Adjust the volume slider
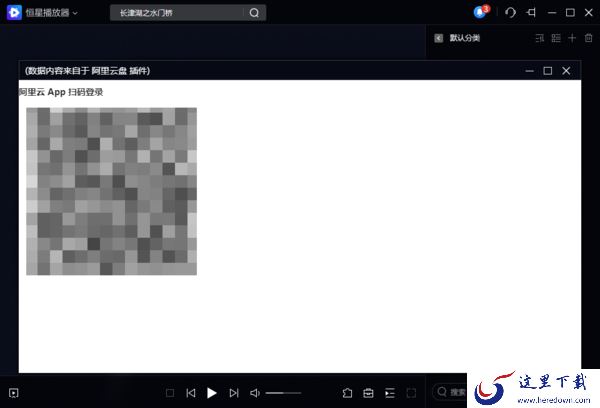Image resolution: width=600 pixels, height=408 pixels. (x=283, y=393)
